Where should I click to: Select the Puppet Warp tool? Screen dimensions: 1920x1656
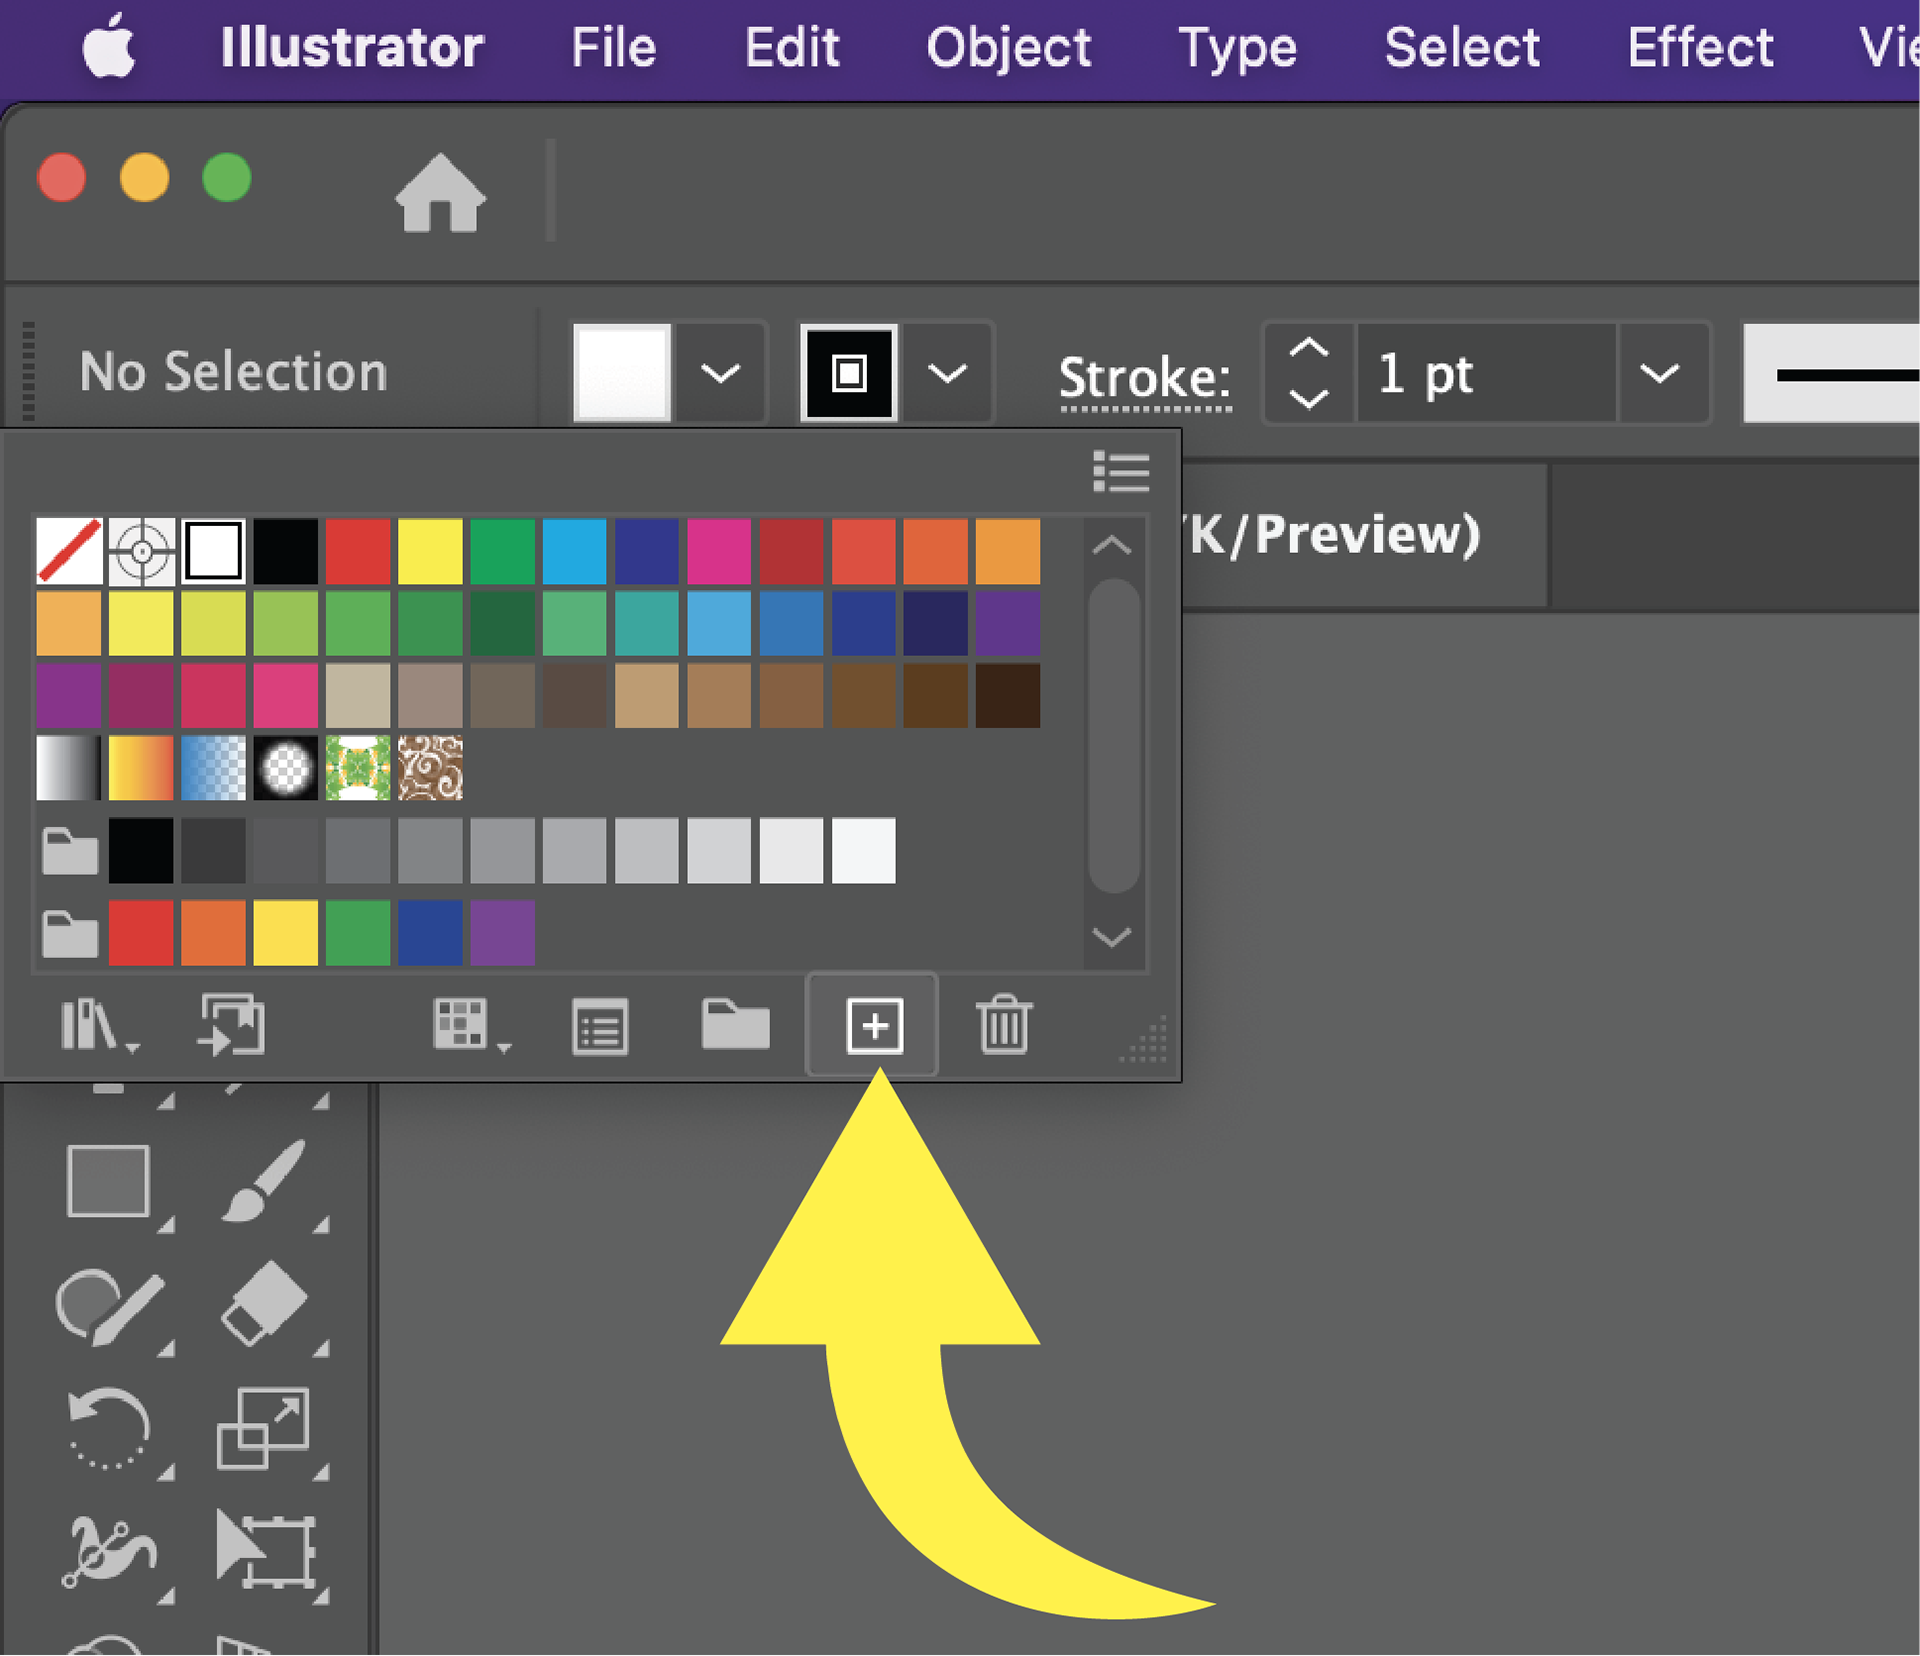tap(108, 1553)
